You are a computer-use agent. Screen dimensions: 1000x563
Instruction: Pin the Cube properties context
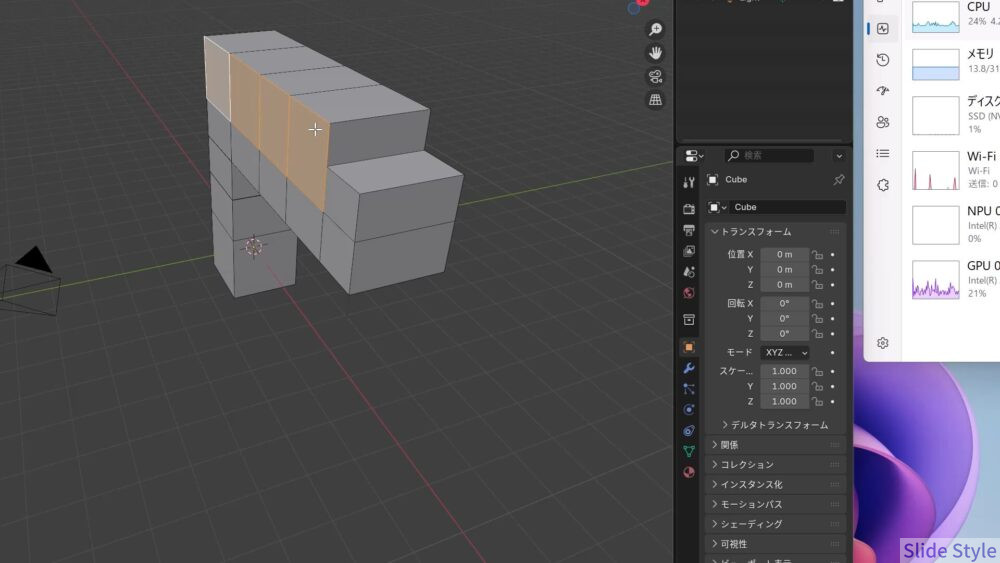(839, 180)
